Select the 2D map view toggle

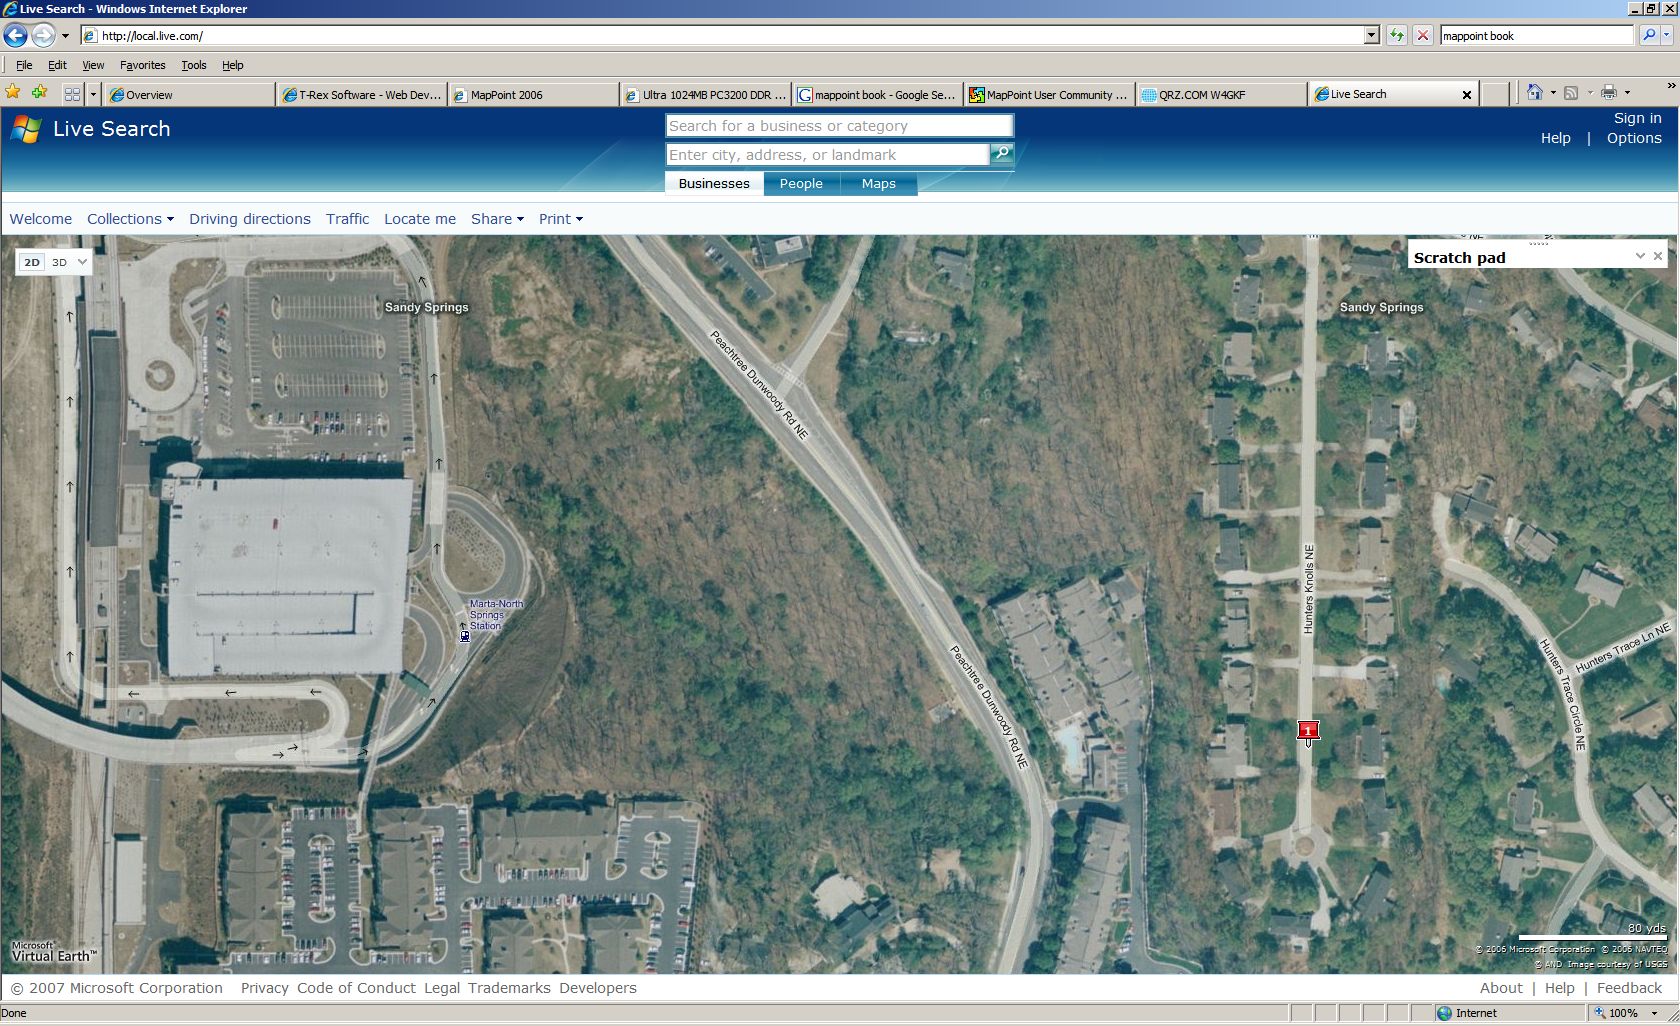pos(32,262)
